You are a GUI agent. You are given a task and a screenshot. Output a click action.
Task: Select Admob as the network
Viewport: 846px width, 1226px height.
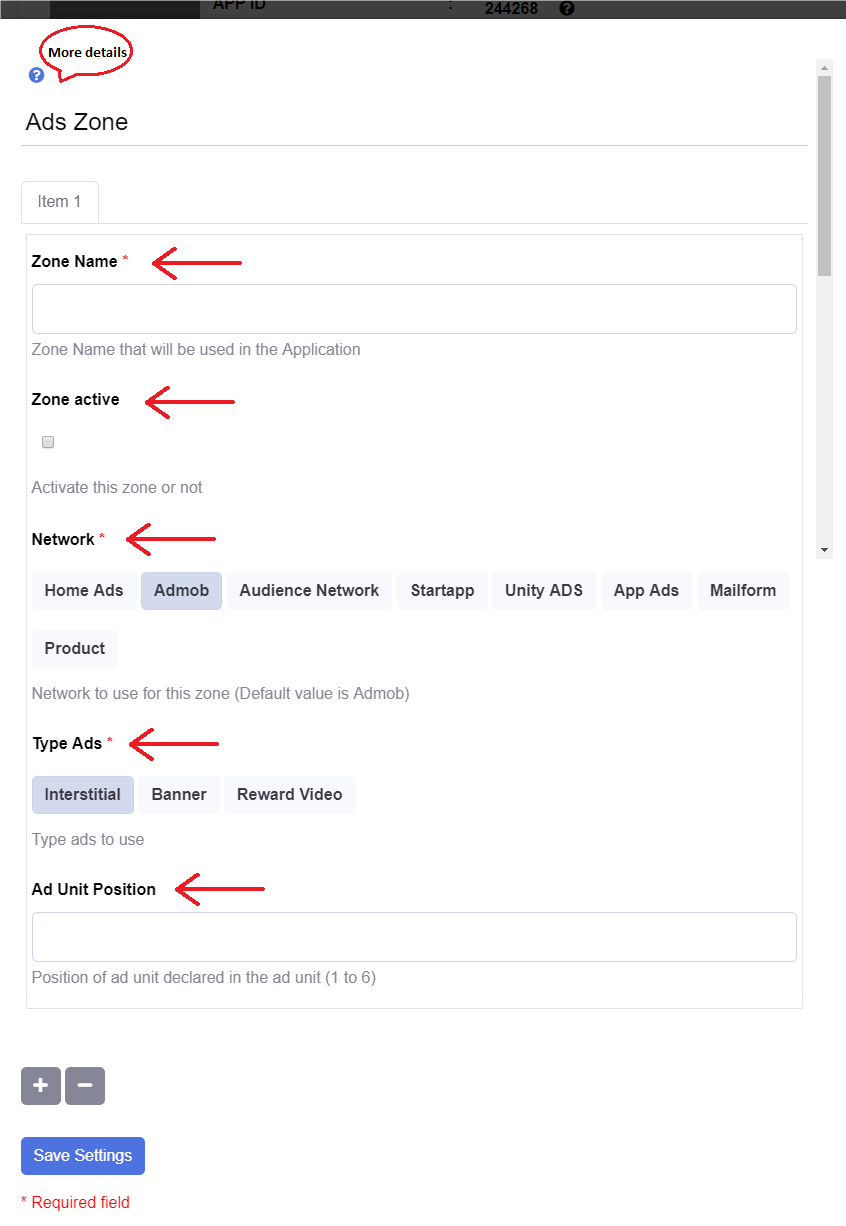click(181, 591)
